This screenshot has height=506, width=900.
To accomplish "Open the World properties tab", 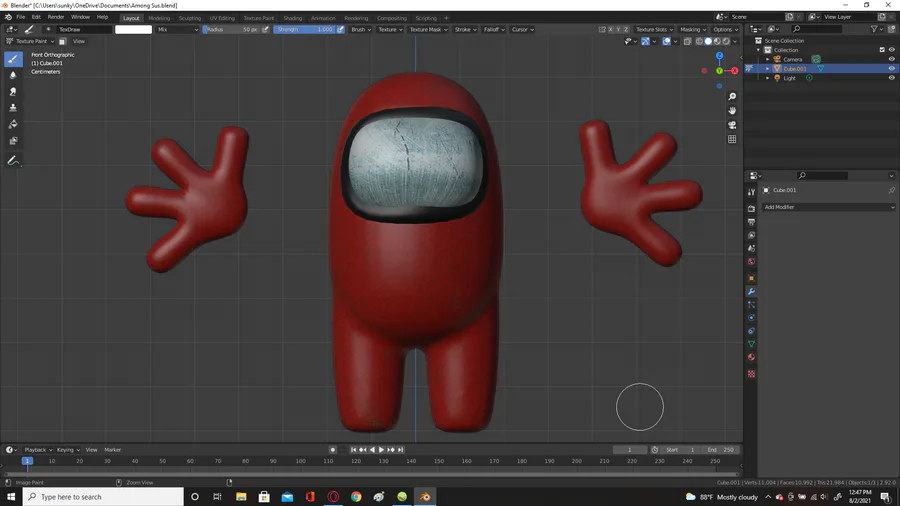I will click(x=751, y=262).
